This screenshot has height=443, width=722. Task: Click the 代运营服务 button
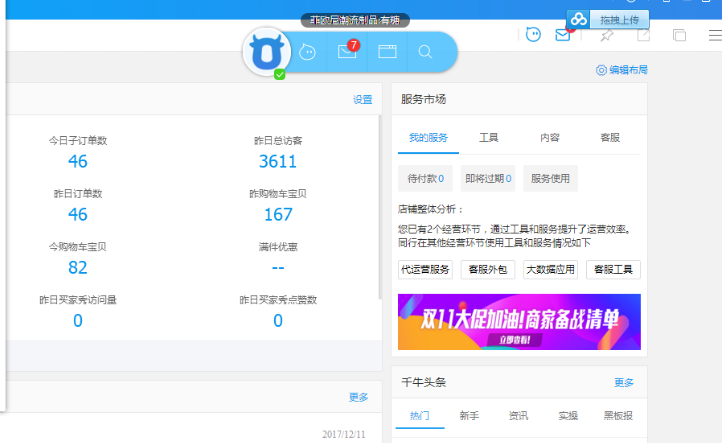click(425, 269)
